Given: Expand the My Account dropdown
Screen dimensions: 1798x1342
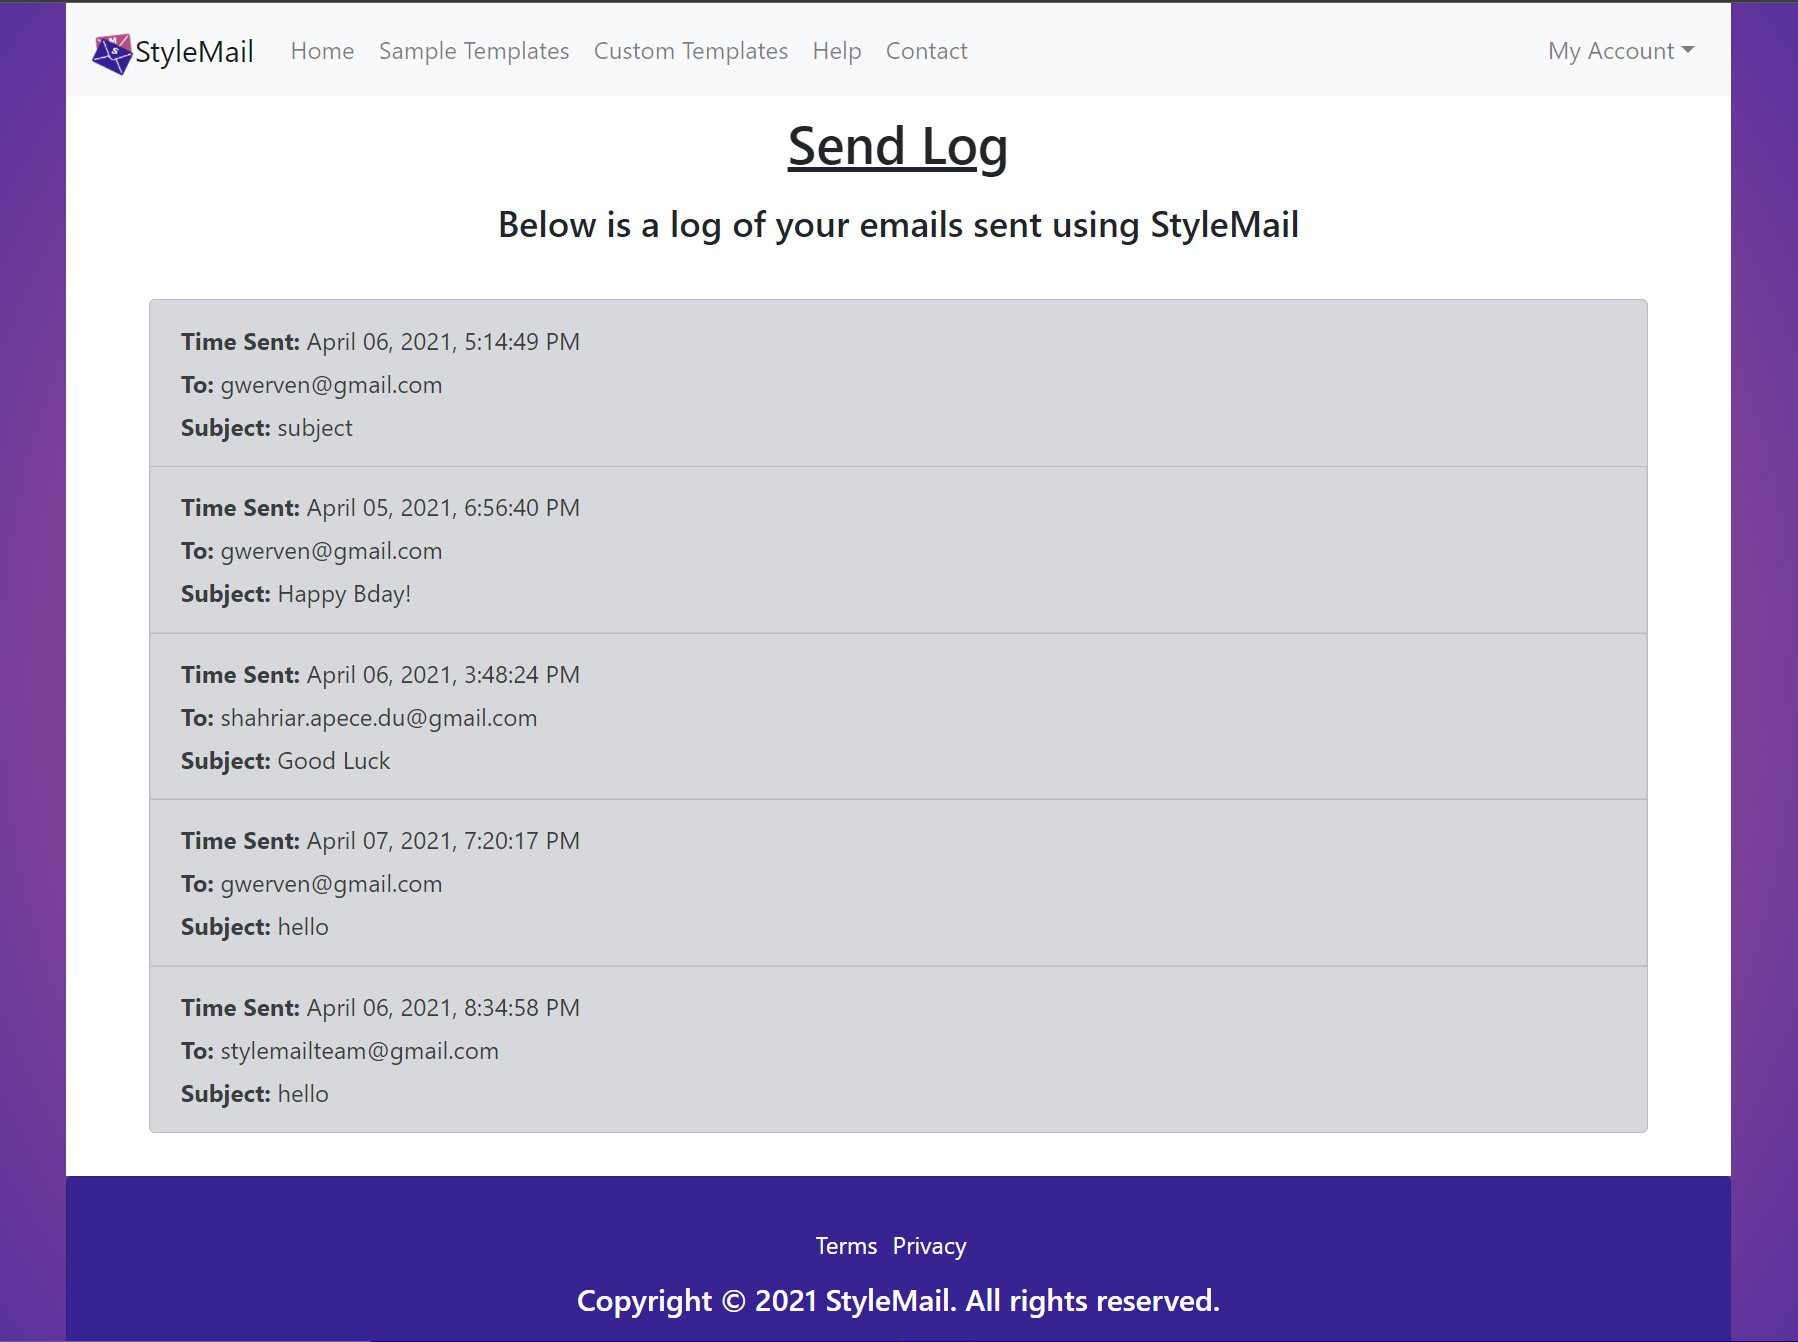Looking at the screenshot, I should coord(1621,51).
